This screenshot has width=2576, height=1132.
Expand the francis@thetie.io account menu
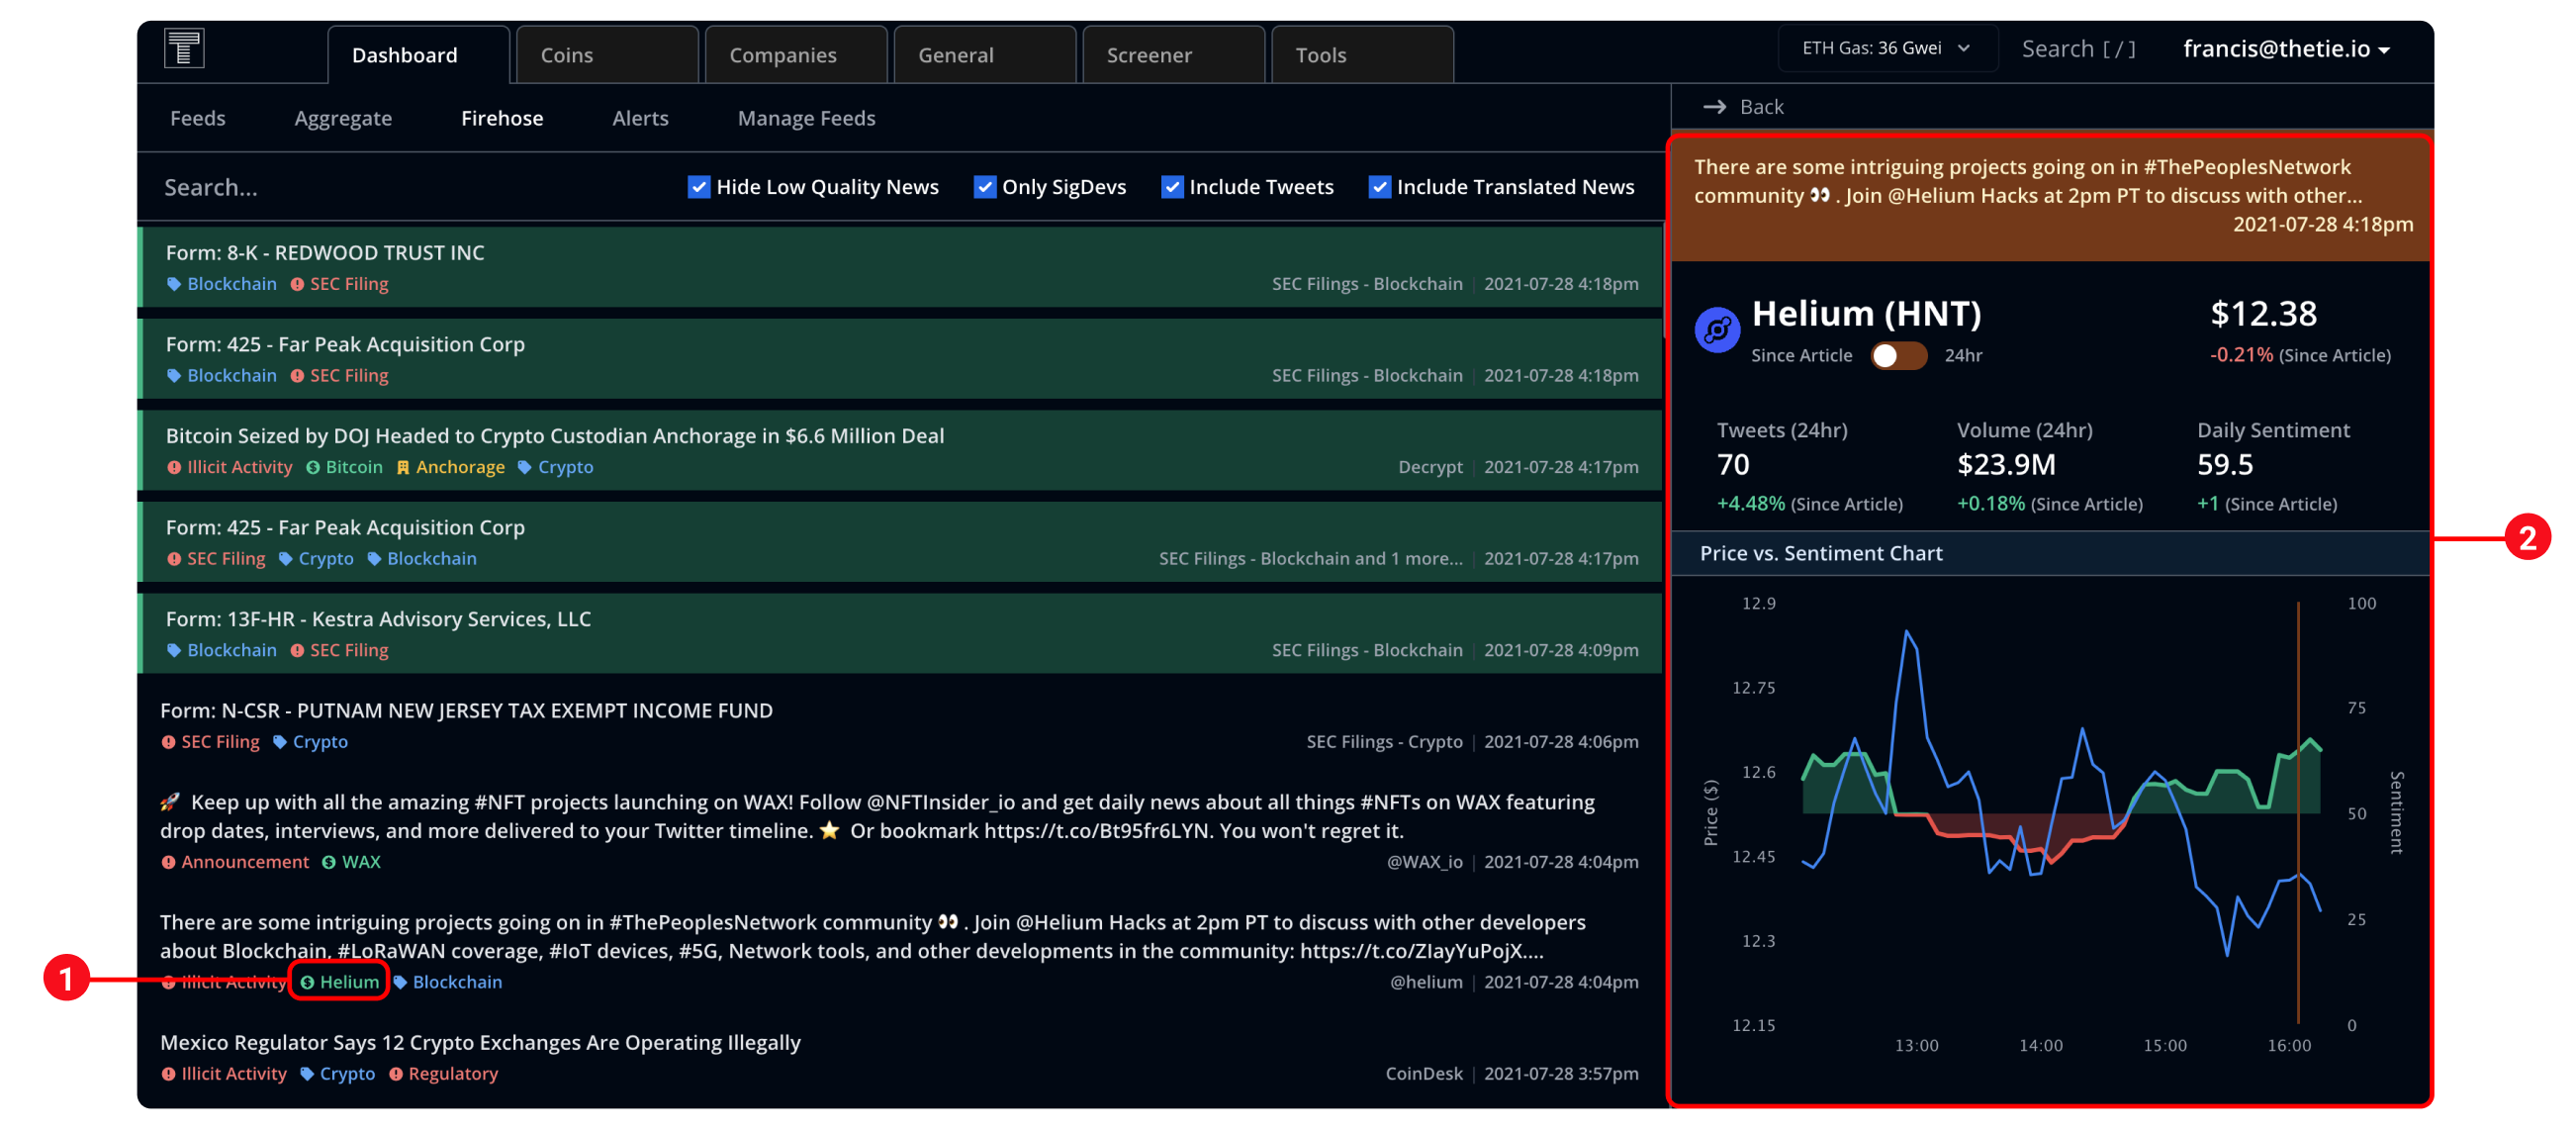pos(2286,49)
